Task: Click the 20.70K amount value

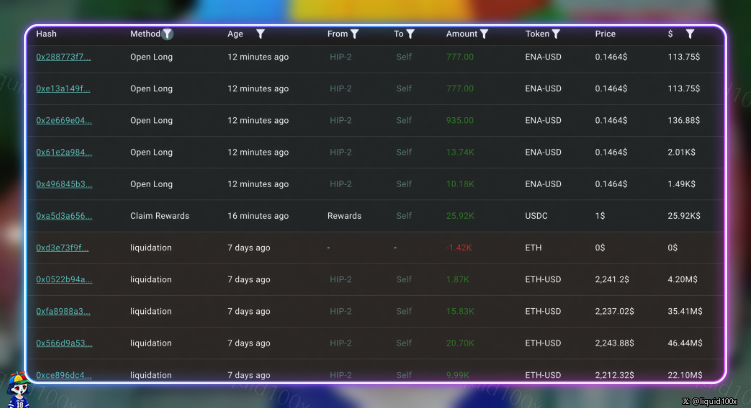Action: [x=460, y=343]
